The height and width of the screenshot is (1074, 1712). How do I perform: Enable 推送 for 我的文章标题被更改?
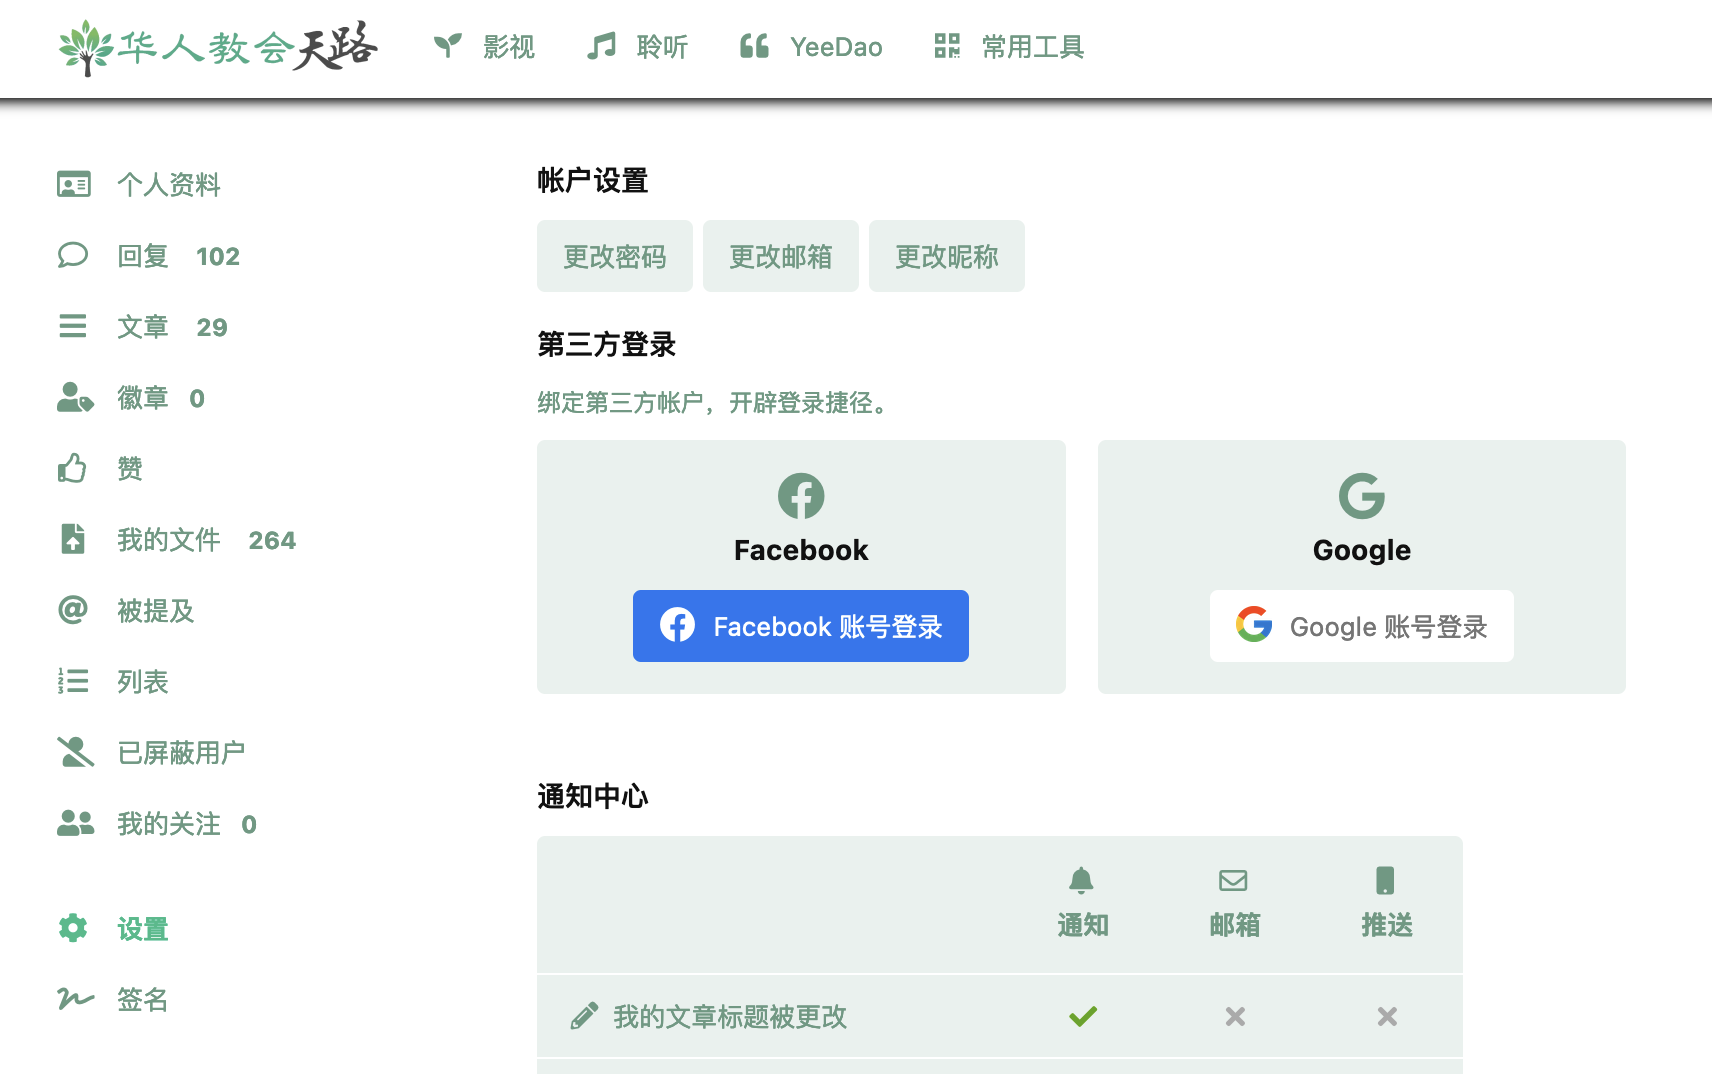1386,1016
